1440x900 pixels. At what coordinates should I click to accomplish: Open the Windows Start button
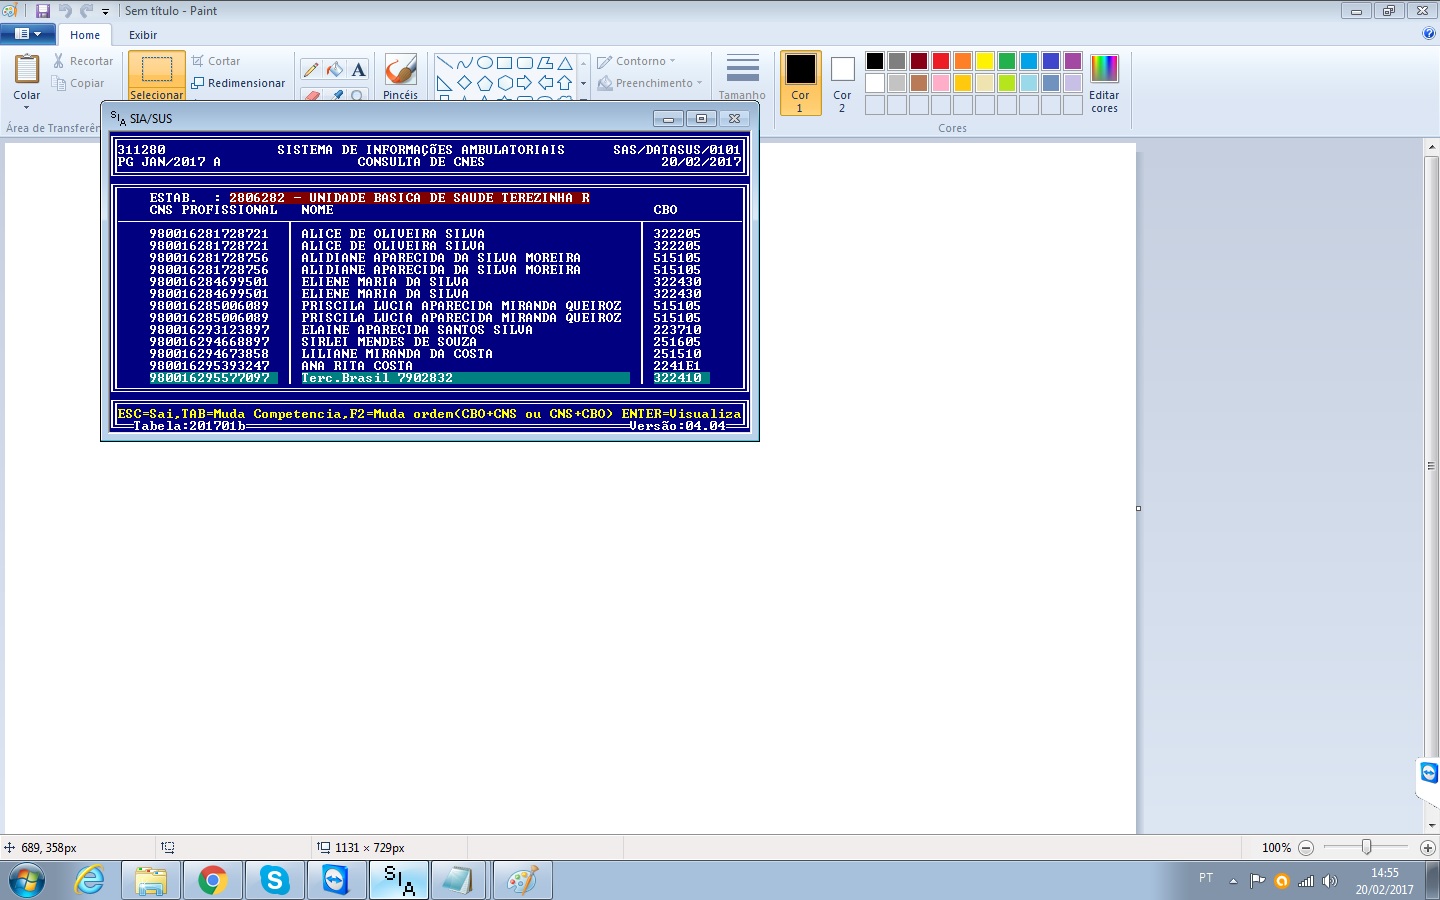(x=27, y=881)
